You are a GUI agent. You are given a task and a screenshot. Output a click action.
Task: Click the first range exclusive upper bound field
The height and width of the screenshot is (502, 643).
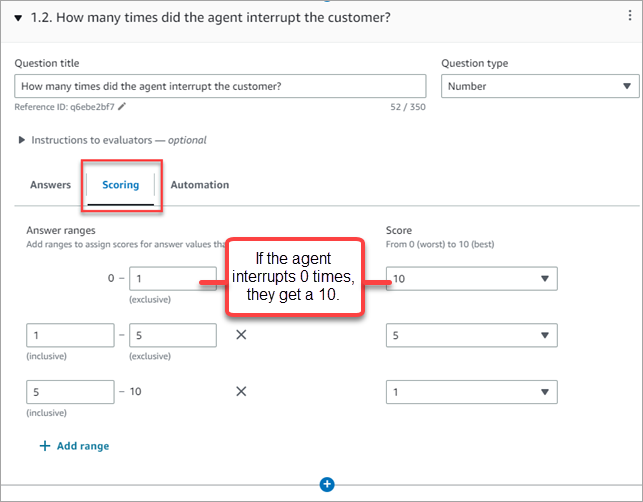pyautogui.click(x=172, y=280)
